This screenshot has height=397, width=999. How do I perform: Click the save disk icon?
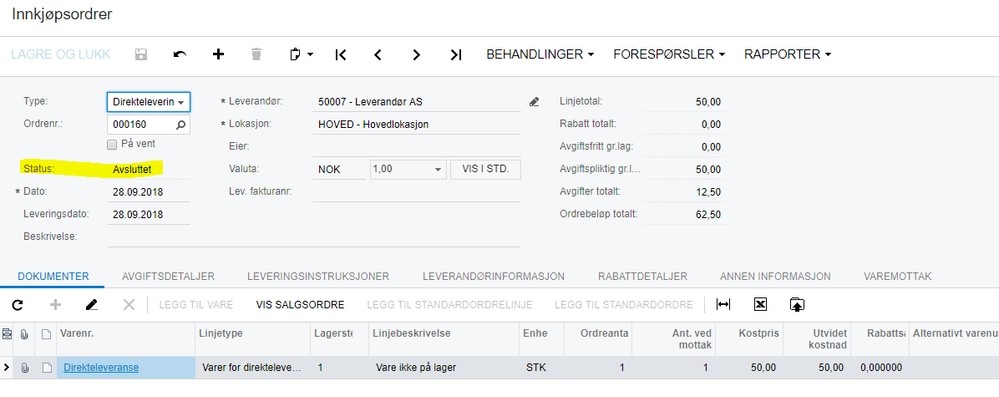[x=141, y=55]
